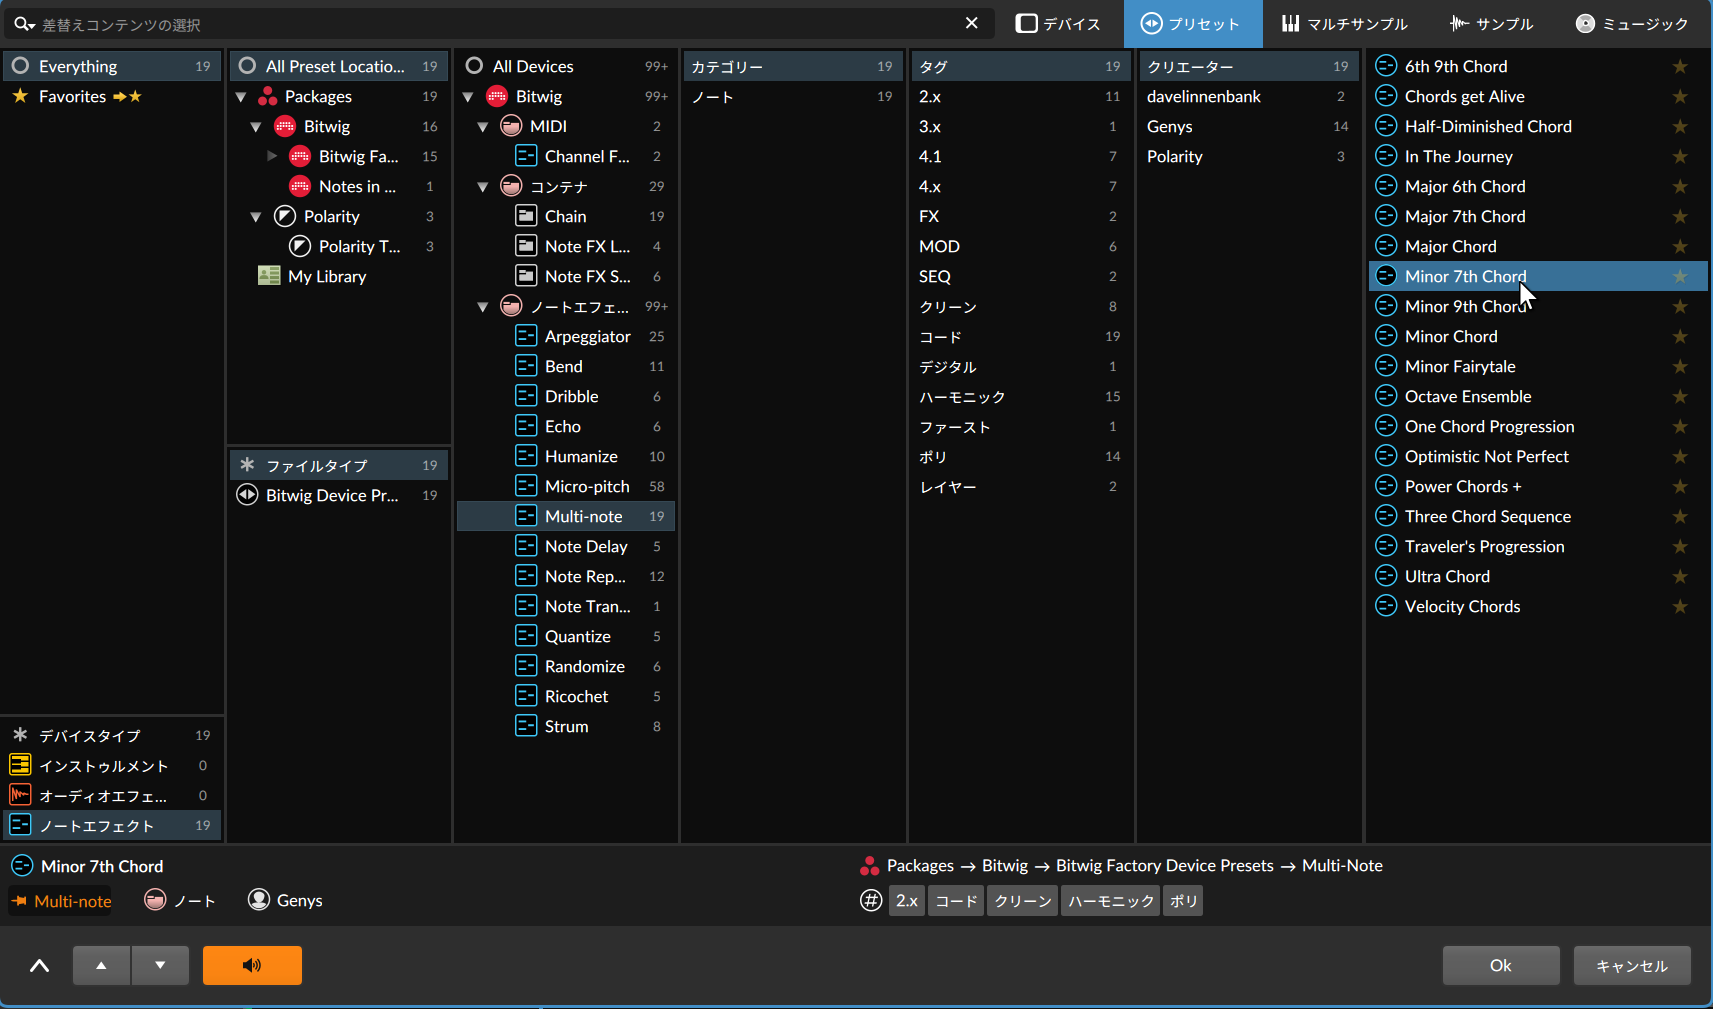Select the All Devices radio filter
Screen dimensions: 1713x1009
tap(474, 66)
